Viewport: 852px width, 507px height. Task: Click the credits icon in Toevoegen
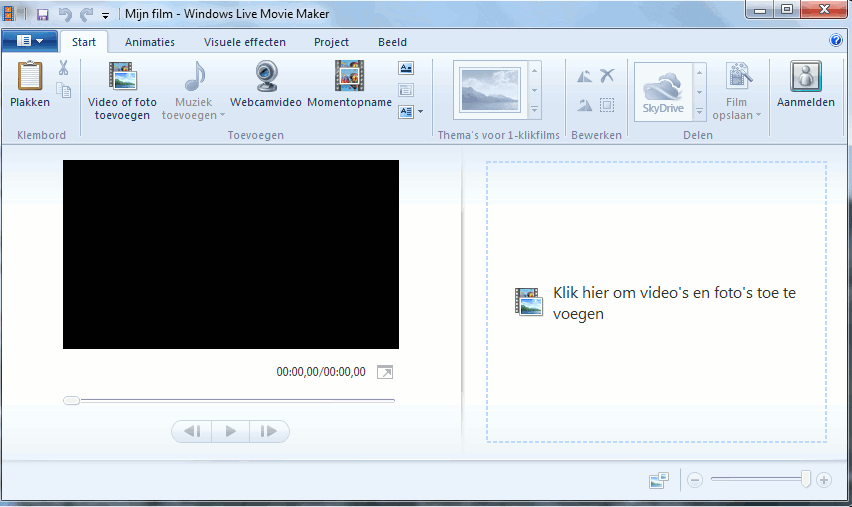pos(406,112)
